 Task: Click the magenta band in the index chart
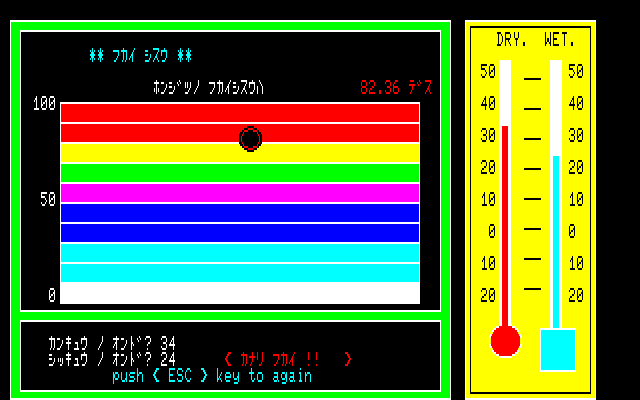click(x=240, y=193)
